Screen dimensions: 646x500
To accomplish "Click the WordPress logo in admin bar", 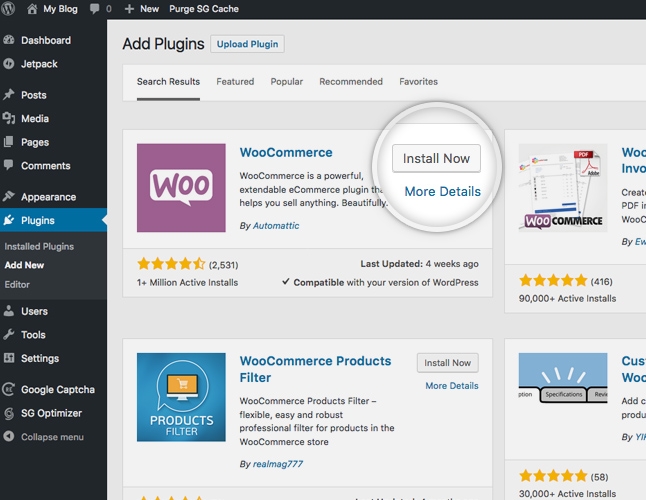I will pyautogui.click(x=8, y=9).
